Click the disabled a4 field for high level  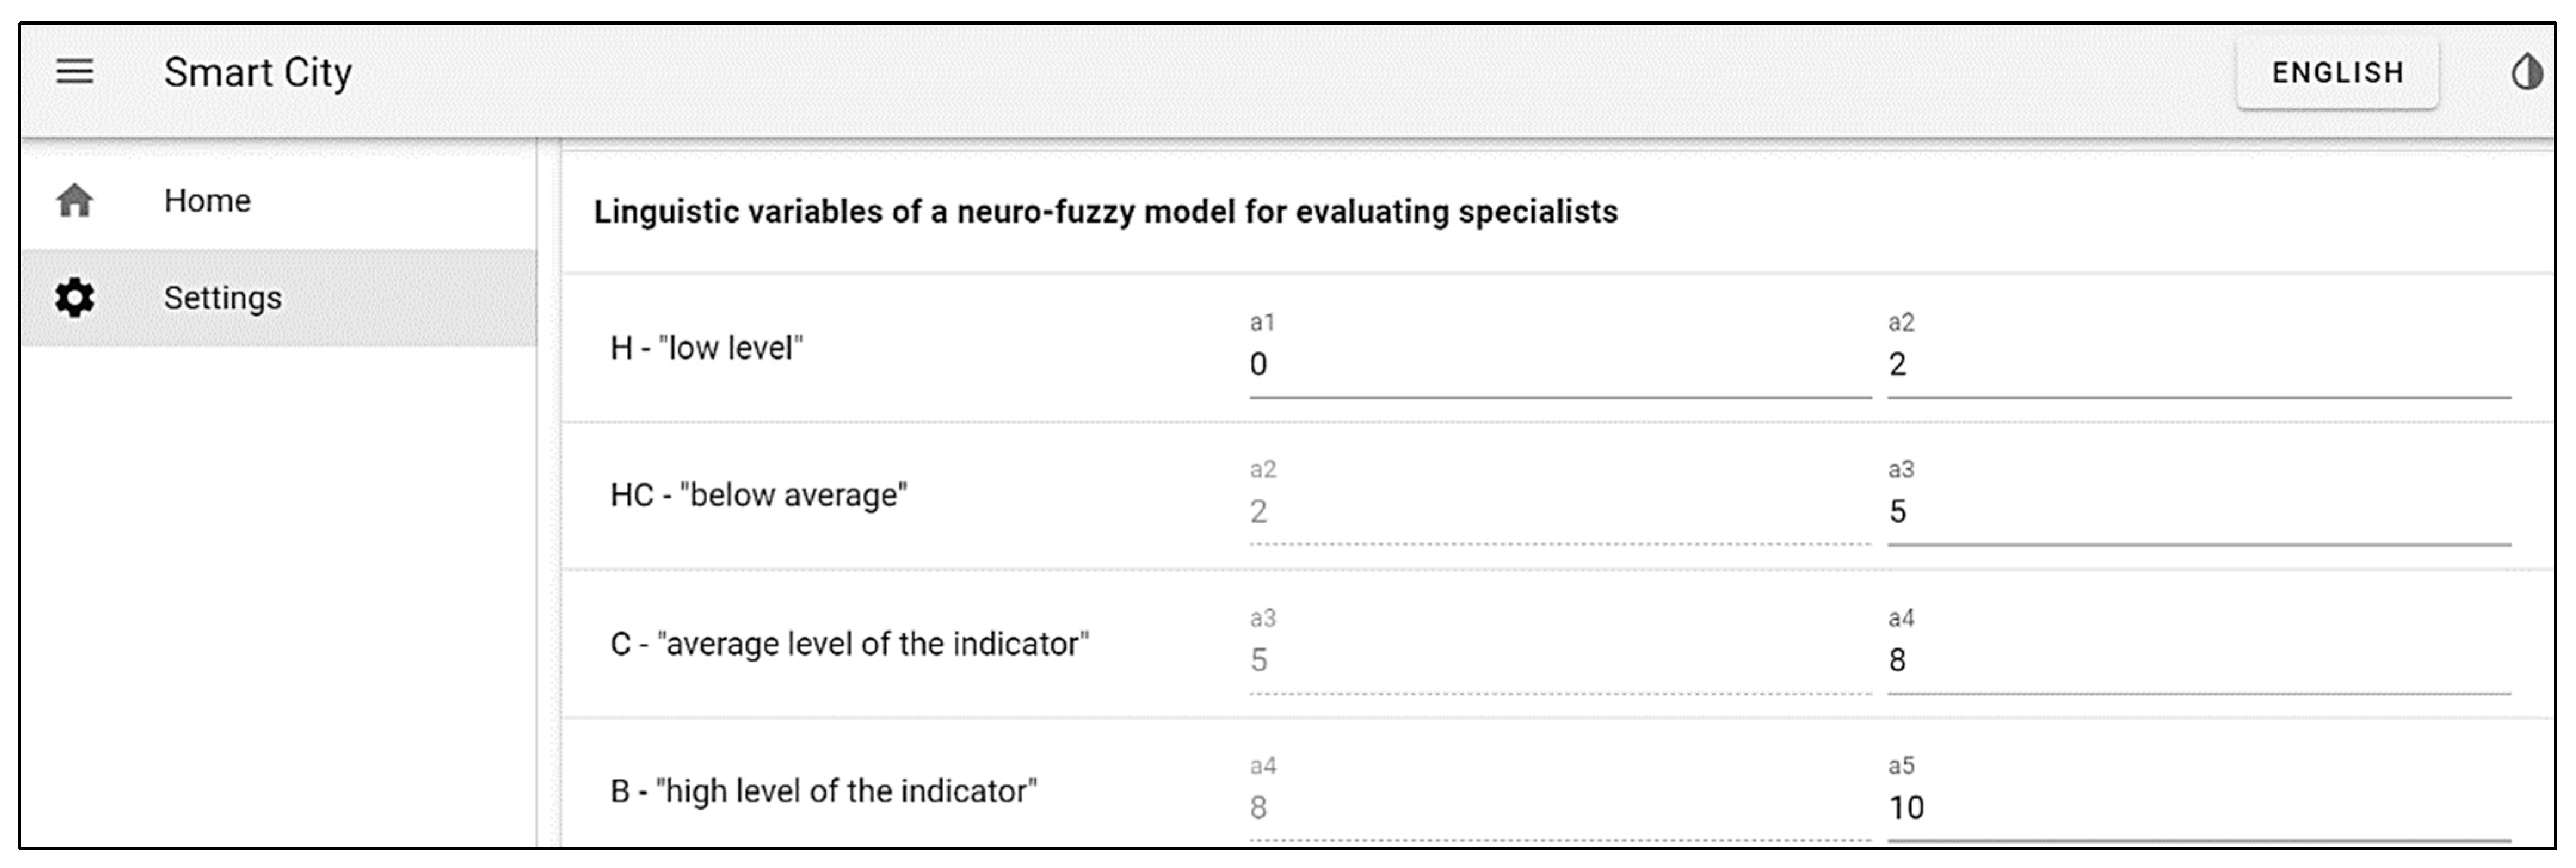click(x=1558, y=807)
